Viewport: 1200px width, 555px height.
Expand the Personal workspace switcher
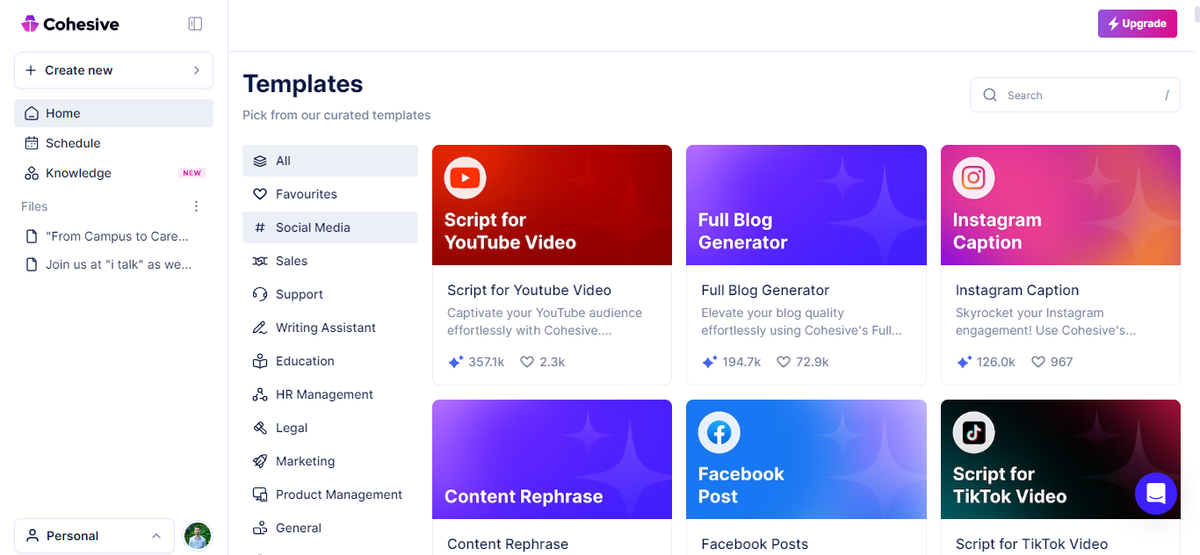94,536
